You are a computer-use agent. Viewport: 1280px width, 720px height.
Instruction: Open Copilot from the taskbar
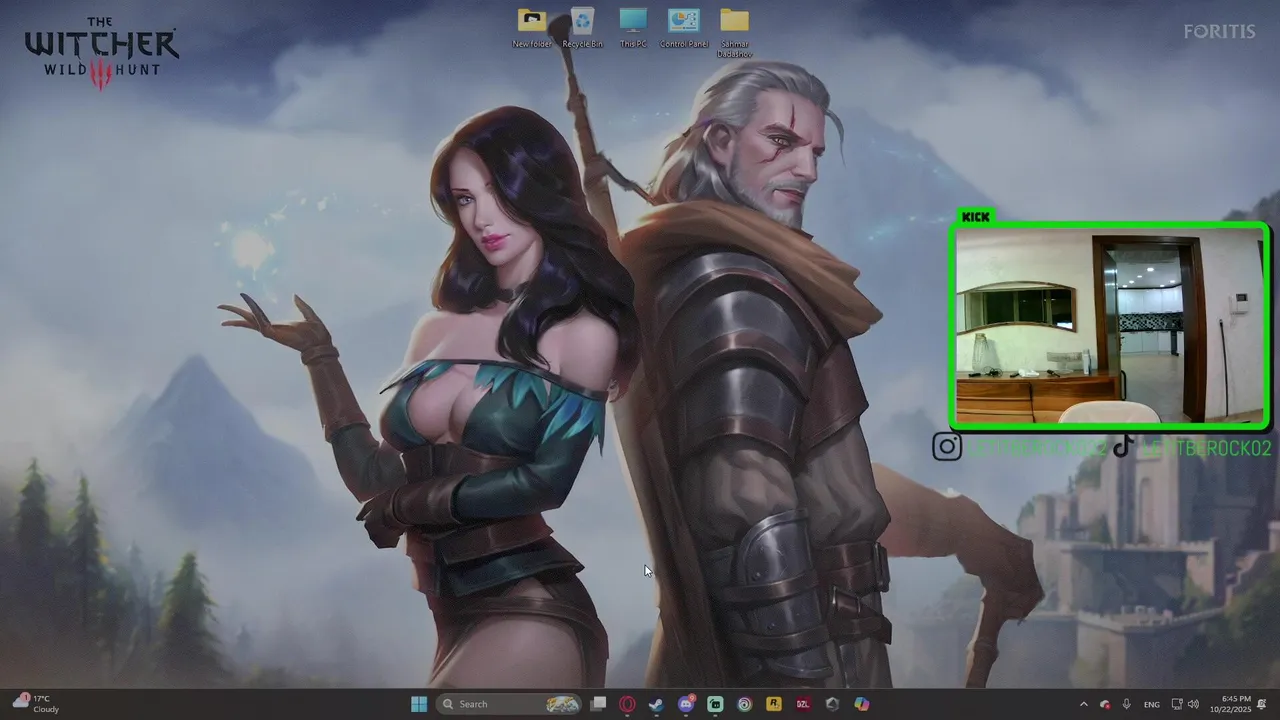coord(861,704)
